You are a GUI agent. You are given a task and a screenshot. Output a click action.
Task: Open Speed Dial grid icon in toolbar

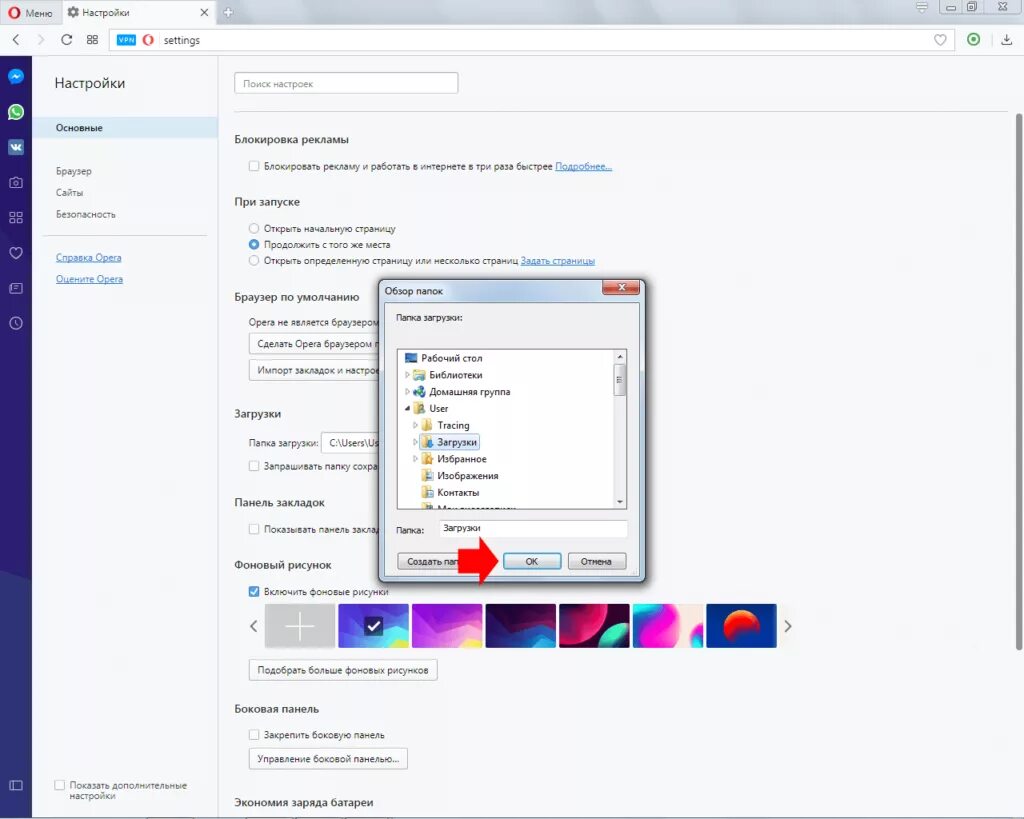(92, 40)
